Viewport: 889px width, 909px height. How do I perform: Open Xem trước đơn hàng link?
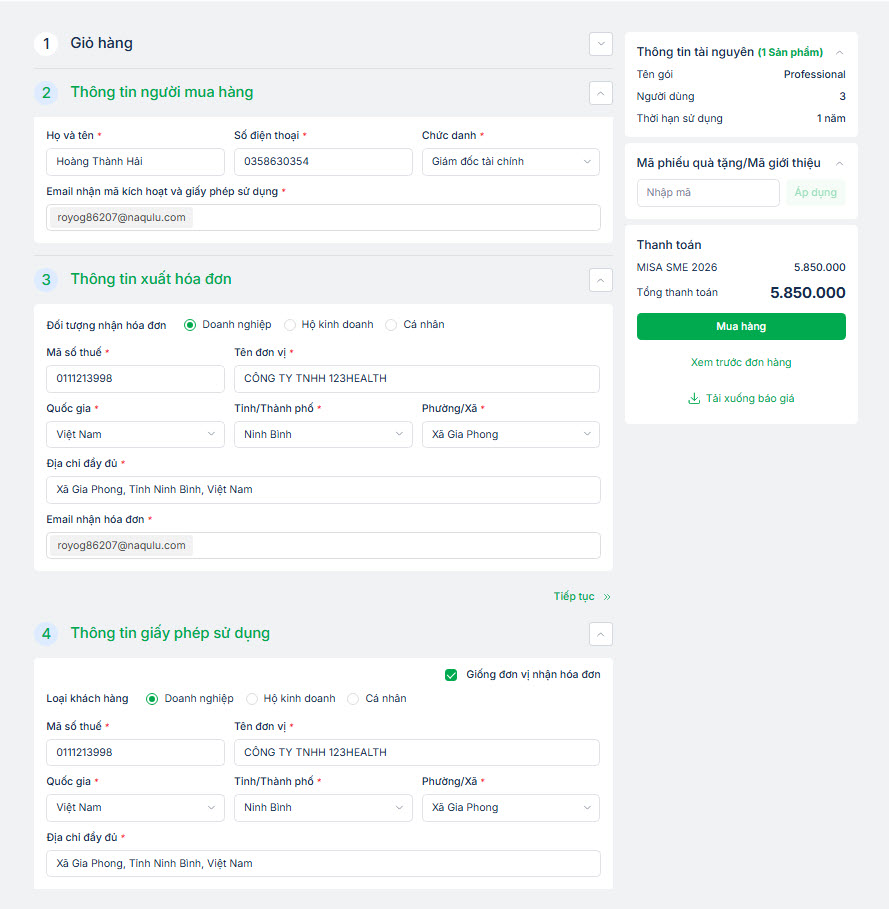click(x=741, y=363)
